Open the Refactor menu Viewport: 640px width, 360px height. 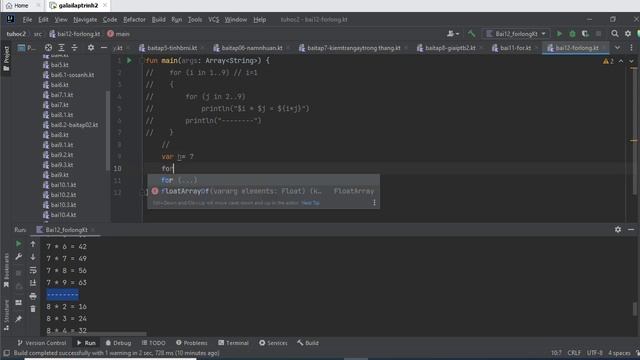[134, 19]
